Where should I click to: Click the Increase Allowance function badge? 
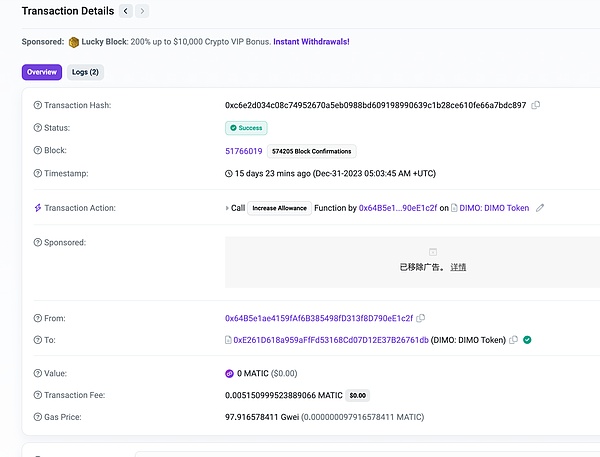click(x=278, y=208)
